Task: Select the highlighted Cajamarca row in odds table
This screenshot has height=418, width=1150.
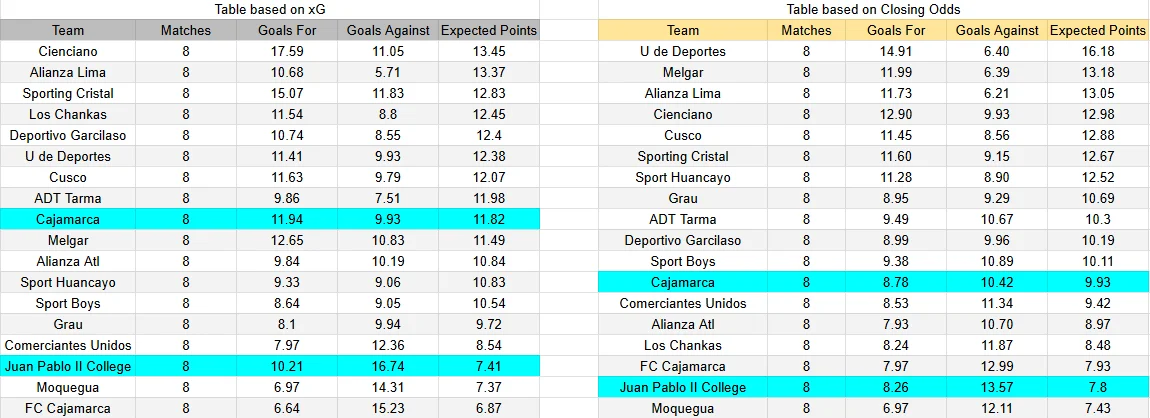Action: pos(874,282)
